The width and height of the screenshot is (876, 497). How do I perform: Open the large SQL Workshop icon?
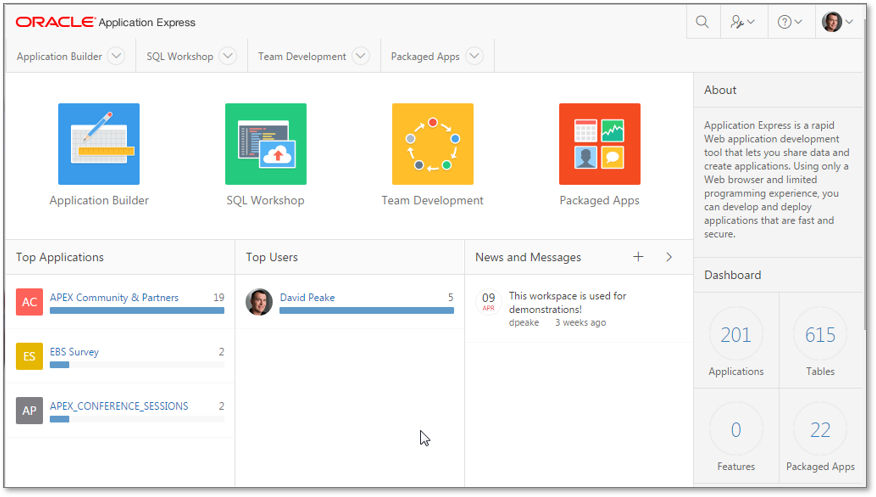pos(266,144)
